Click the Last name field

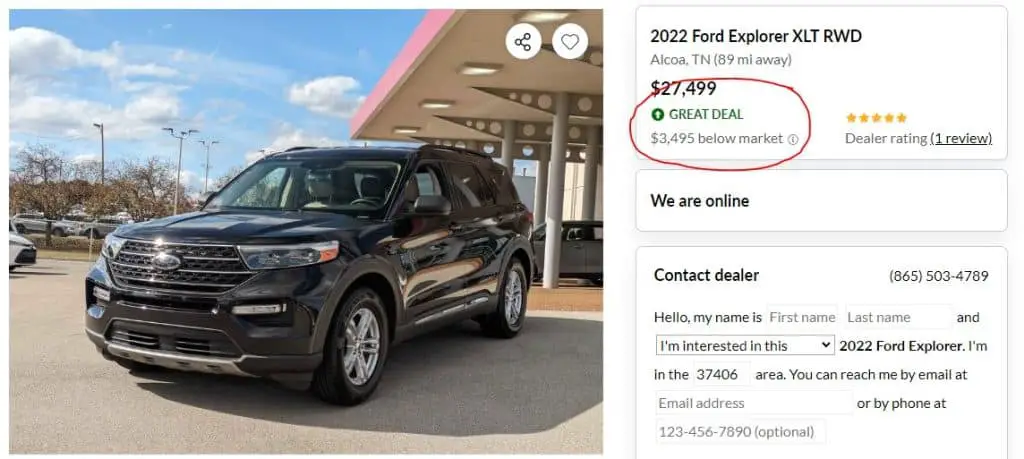(x=898, y=317)
